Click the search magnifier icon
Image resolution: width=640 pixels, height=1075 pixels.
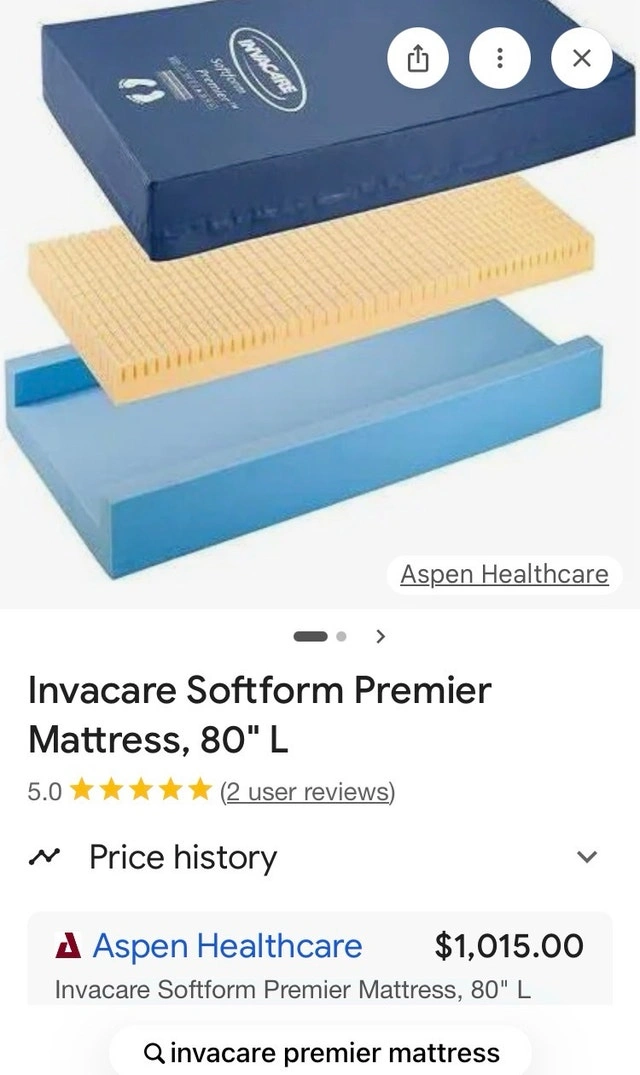pyautogui.click(x=154, y=1052)
